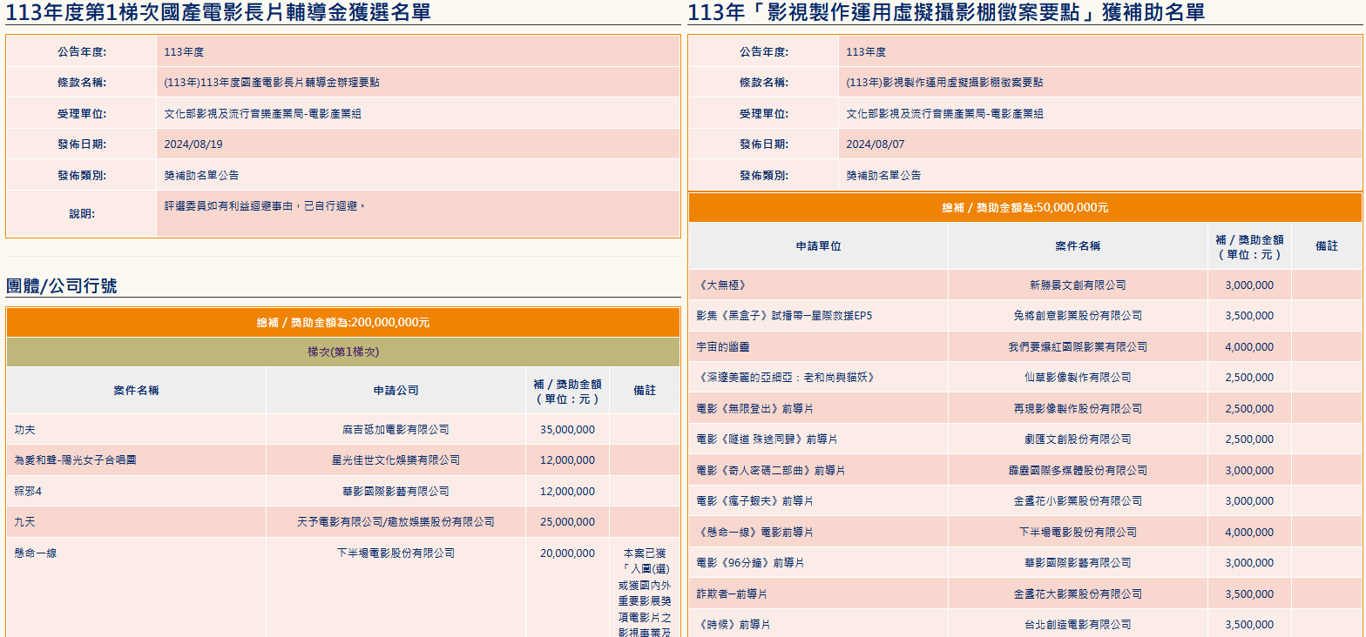The height and width of the screenshot is (637, 1366).
Task: Click the company 星光佳世文化娛樂有限公司
Action: [x=396, y=461]
